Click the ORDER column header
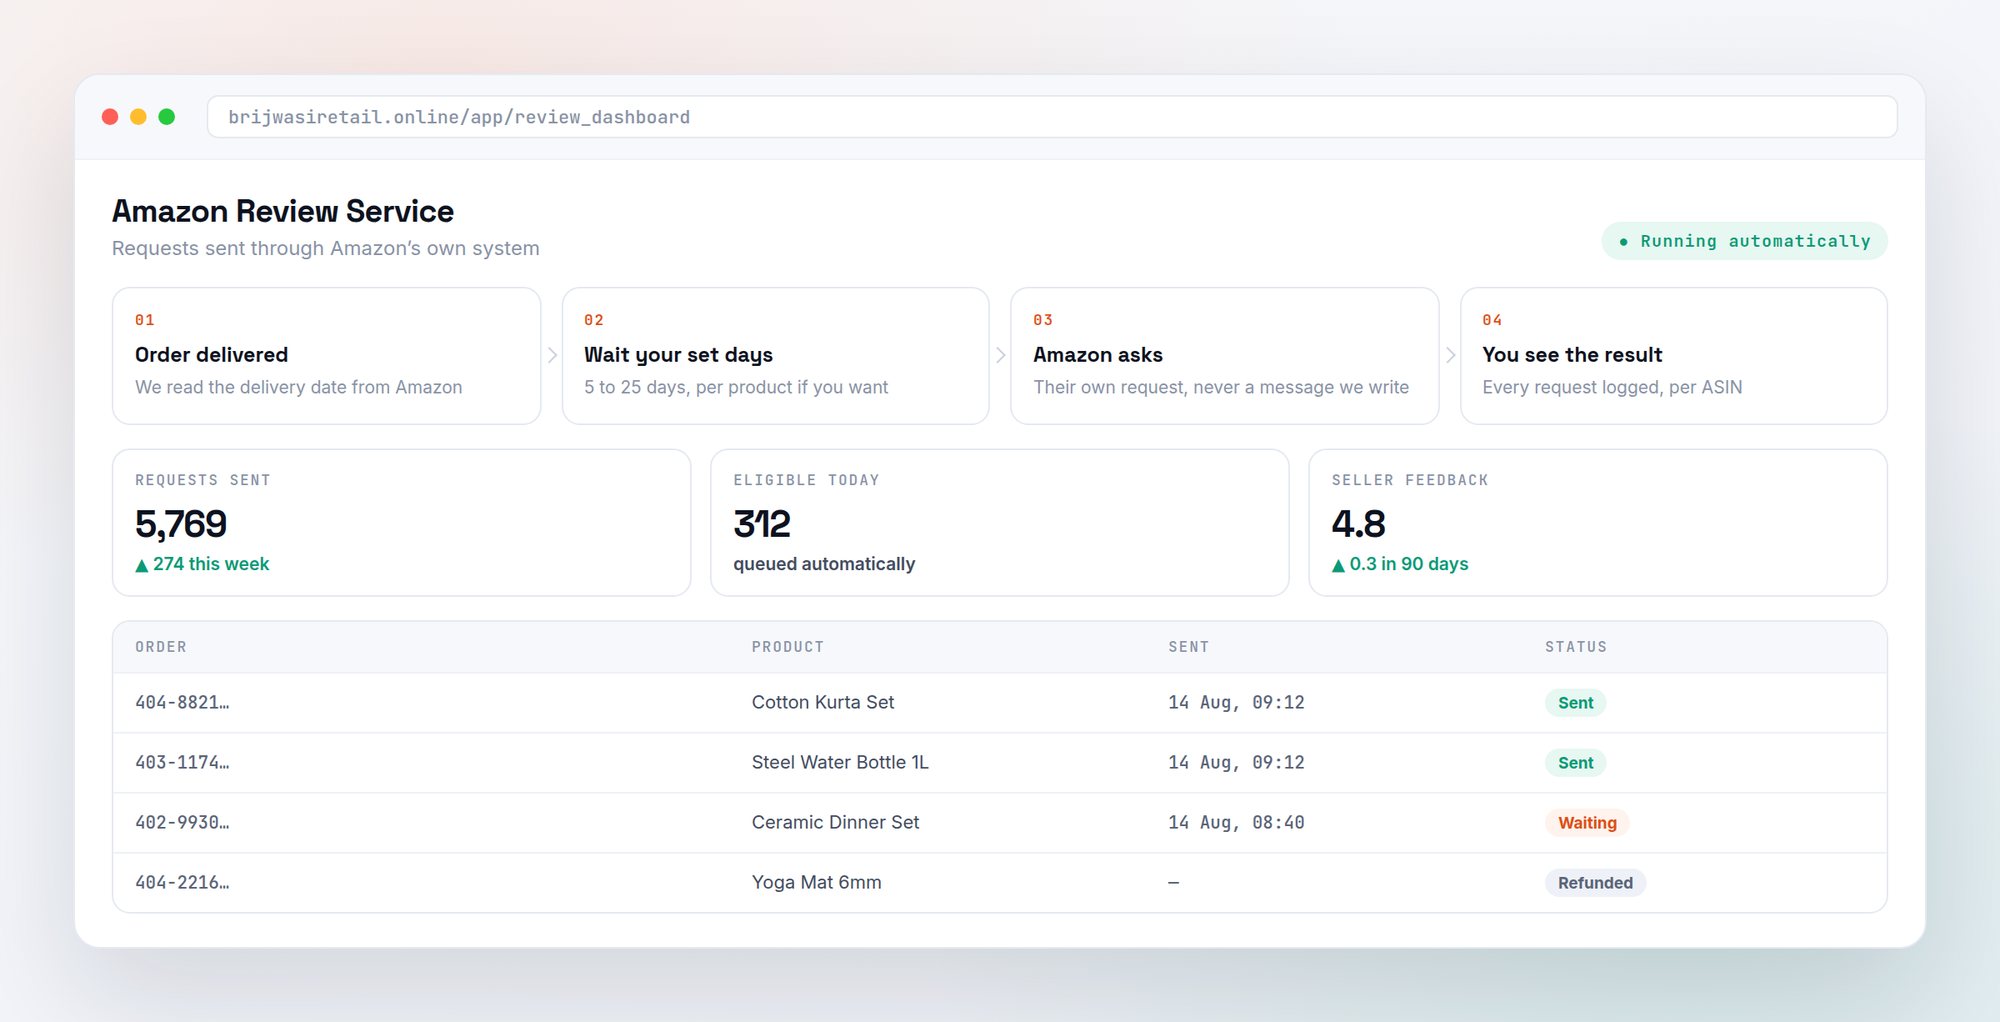The height and width of the screenshot is (1022, 2000). pos(161,647)
